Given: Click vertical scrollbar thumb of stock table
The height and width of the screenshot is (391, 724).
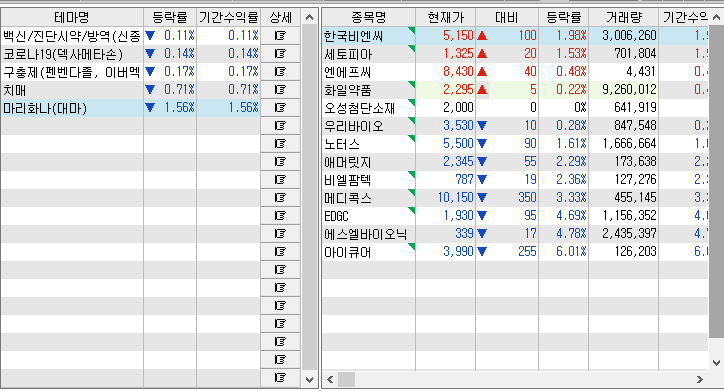Looking at the screenshot, I should [716, 181].
